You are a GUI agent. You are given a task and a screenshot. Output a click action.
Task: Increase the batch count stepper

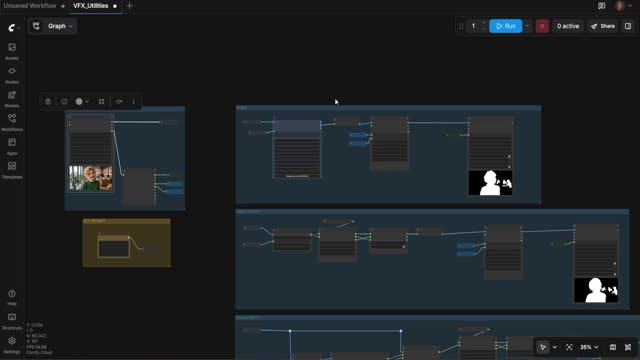[484, 23]
